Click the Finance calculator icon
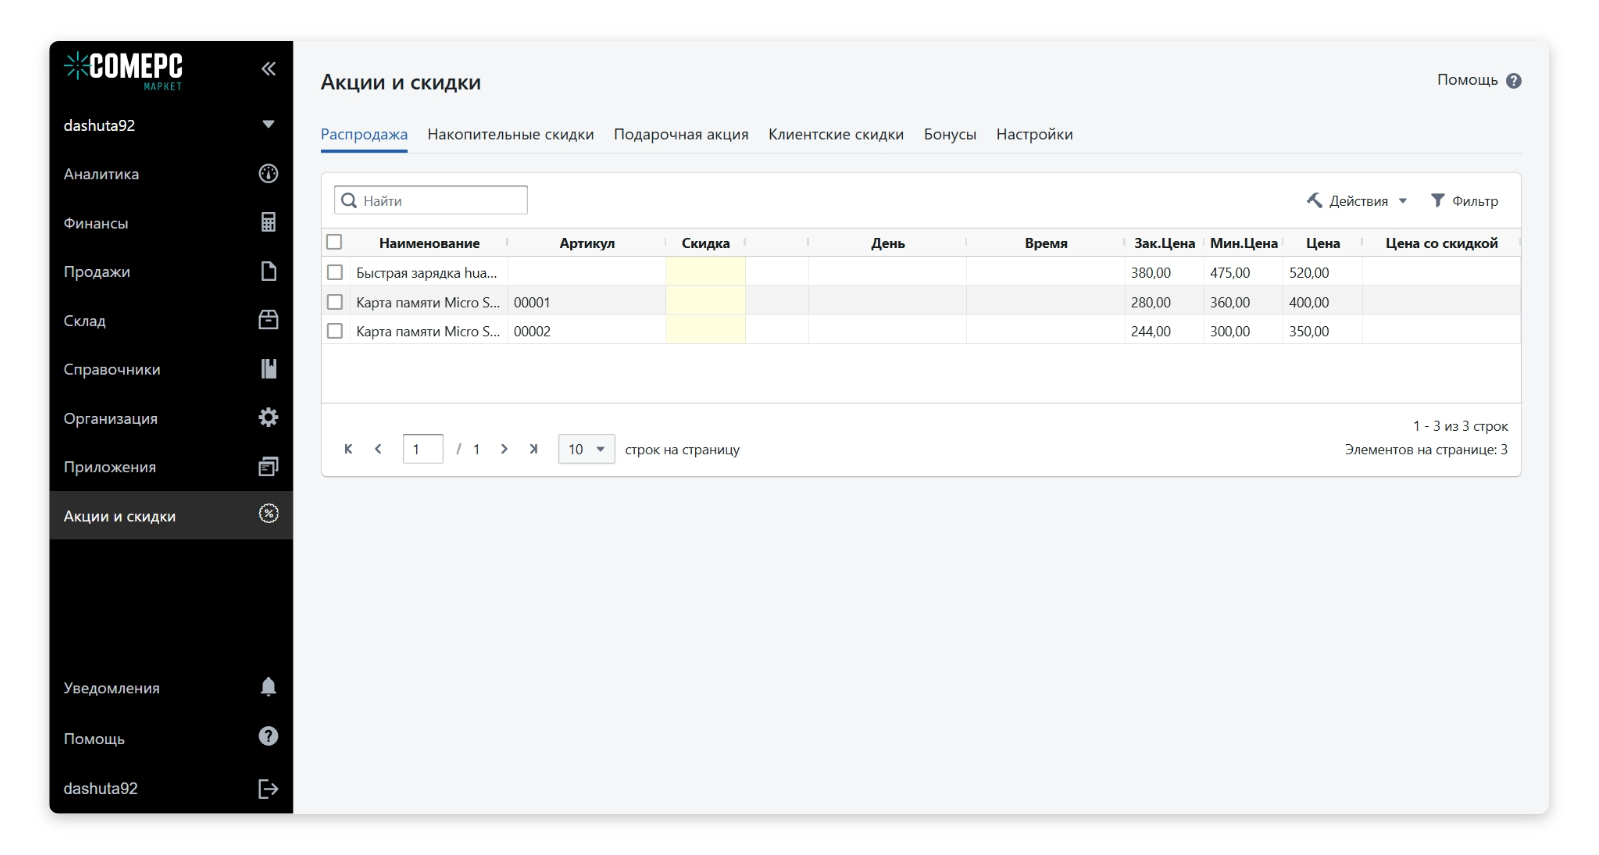1599x855 pixels. point(268,223)
